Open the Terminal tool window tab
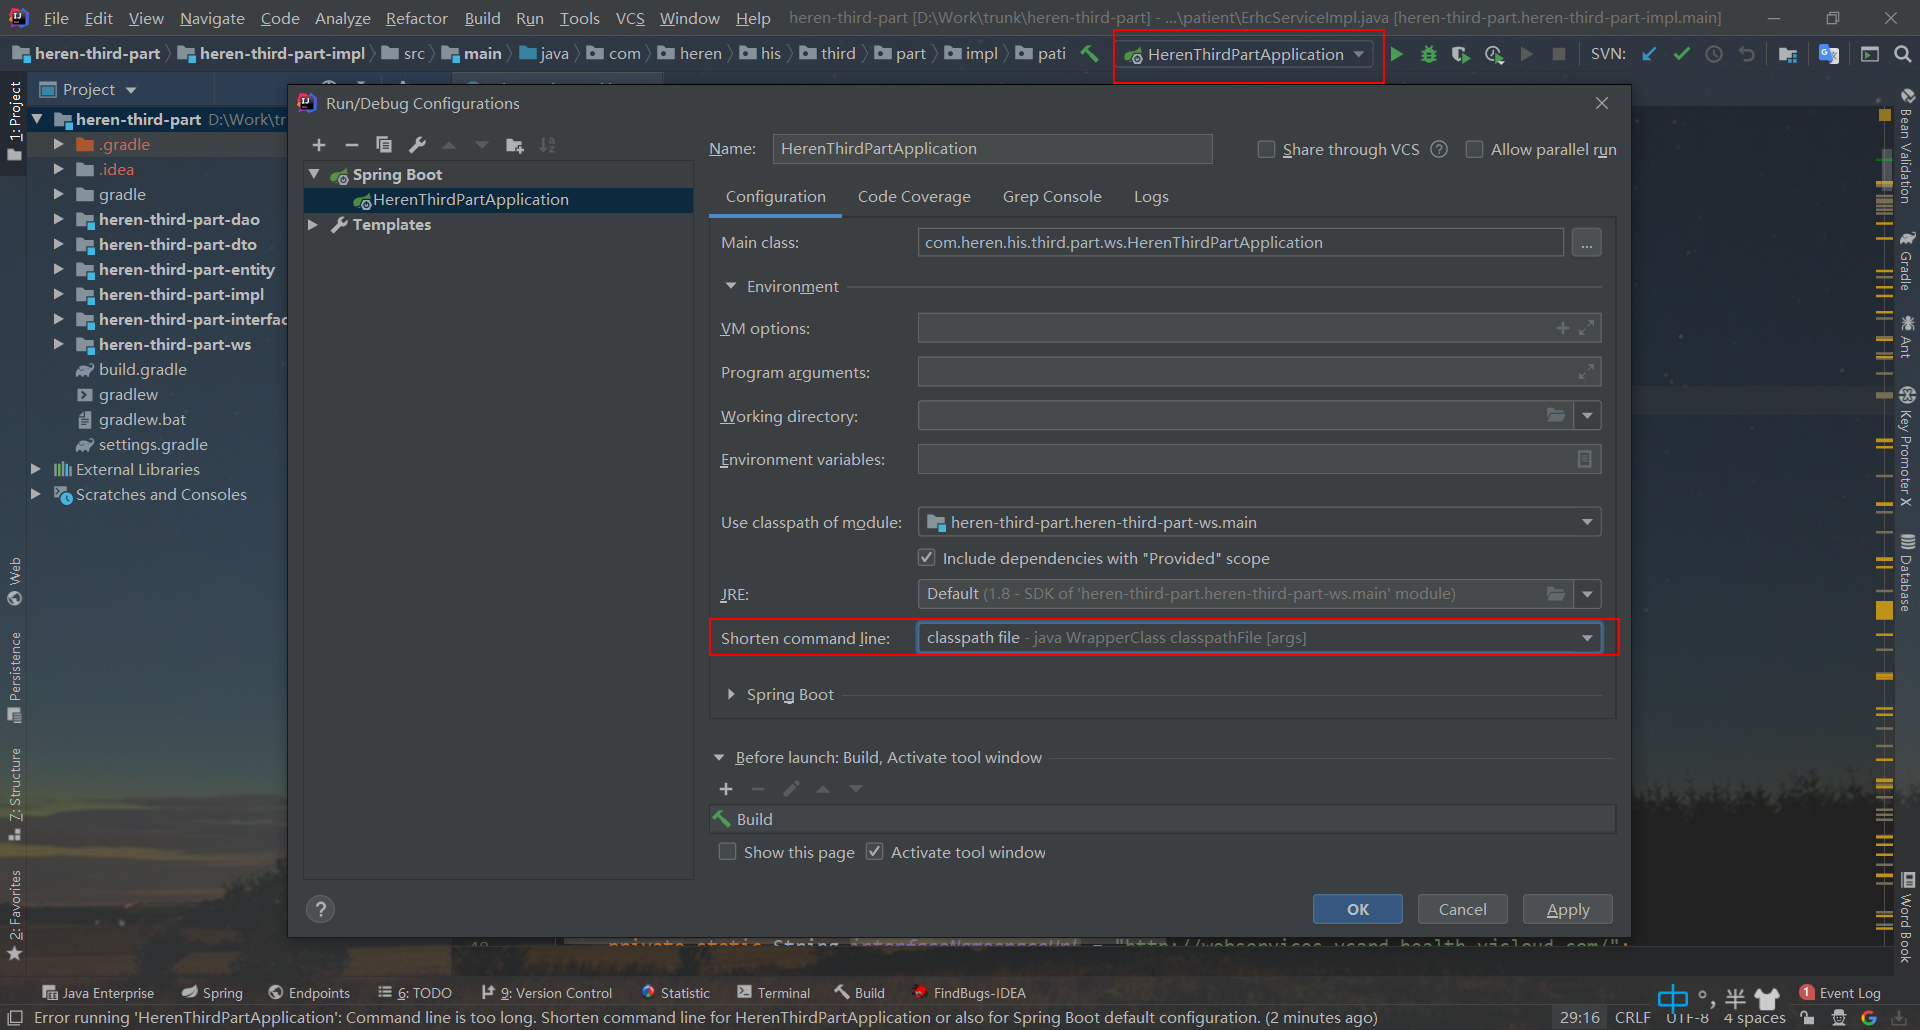Screen dimensions: 1920x1030 point(773,992)
